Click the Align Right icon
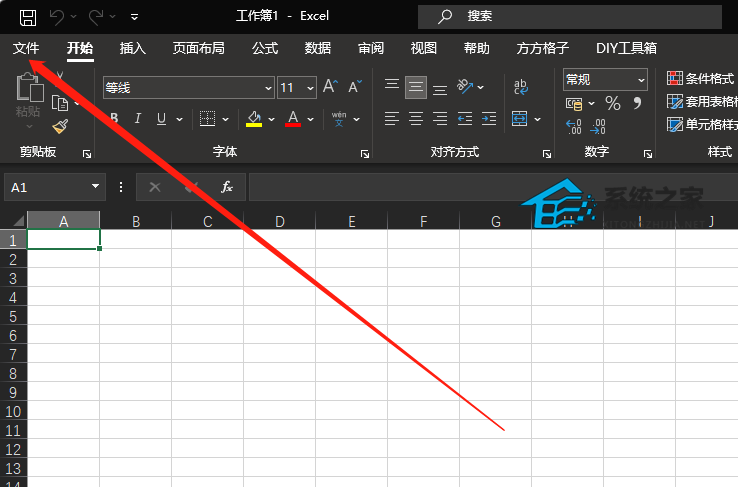The width and height of the screenshot is (738, 487). coord(440,119)
